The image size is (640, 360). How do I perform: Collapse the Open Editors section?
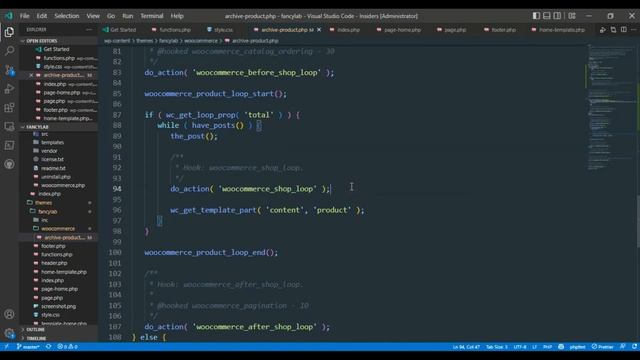coord(58,41)
